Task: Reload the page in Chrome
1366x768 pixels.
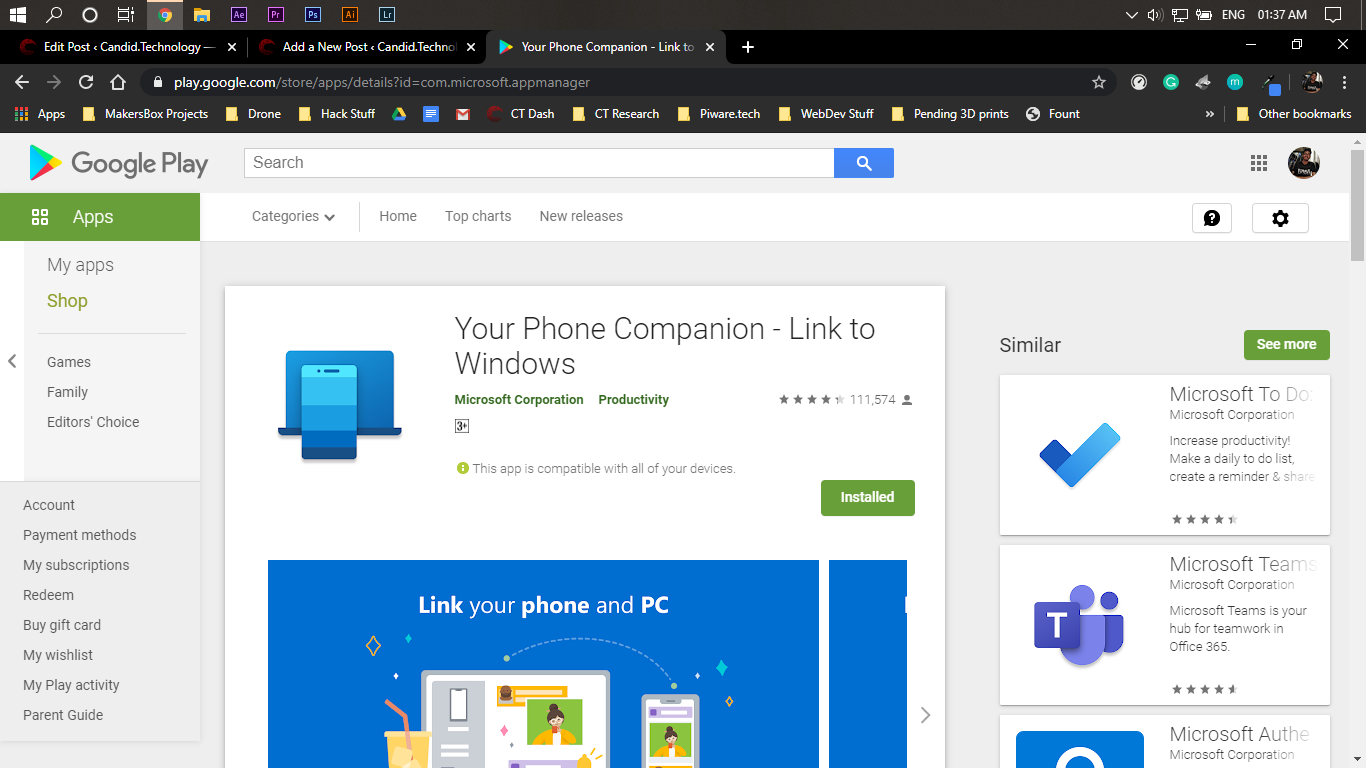Action: click(x=86, y=82)
